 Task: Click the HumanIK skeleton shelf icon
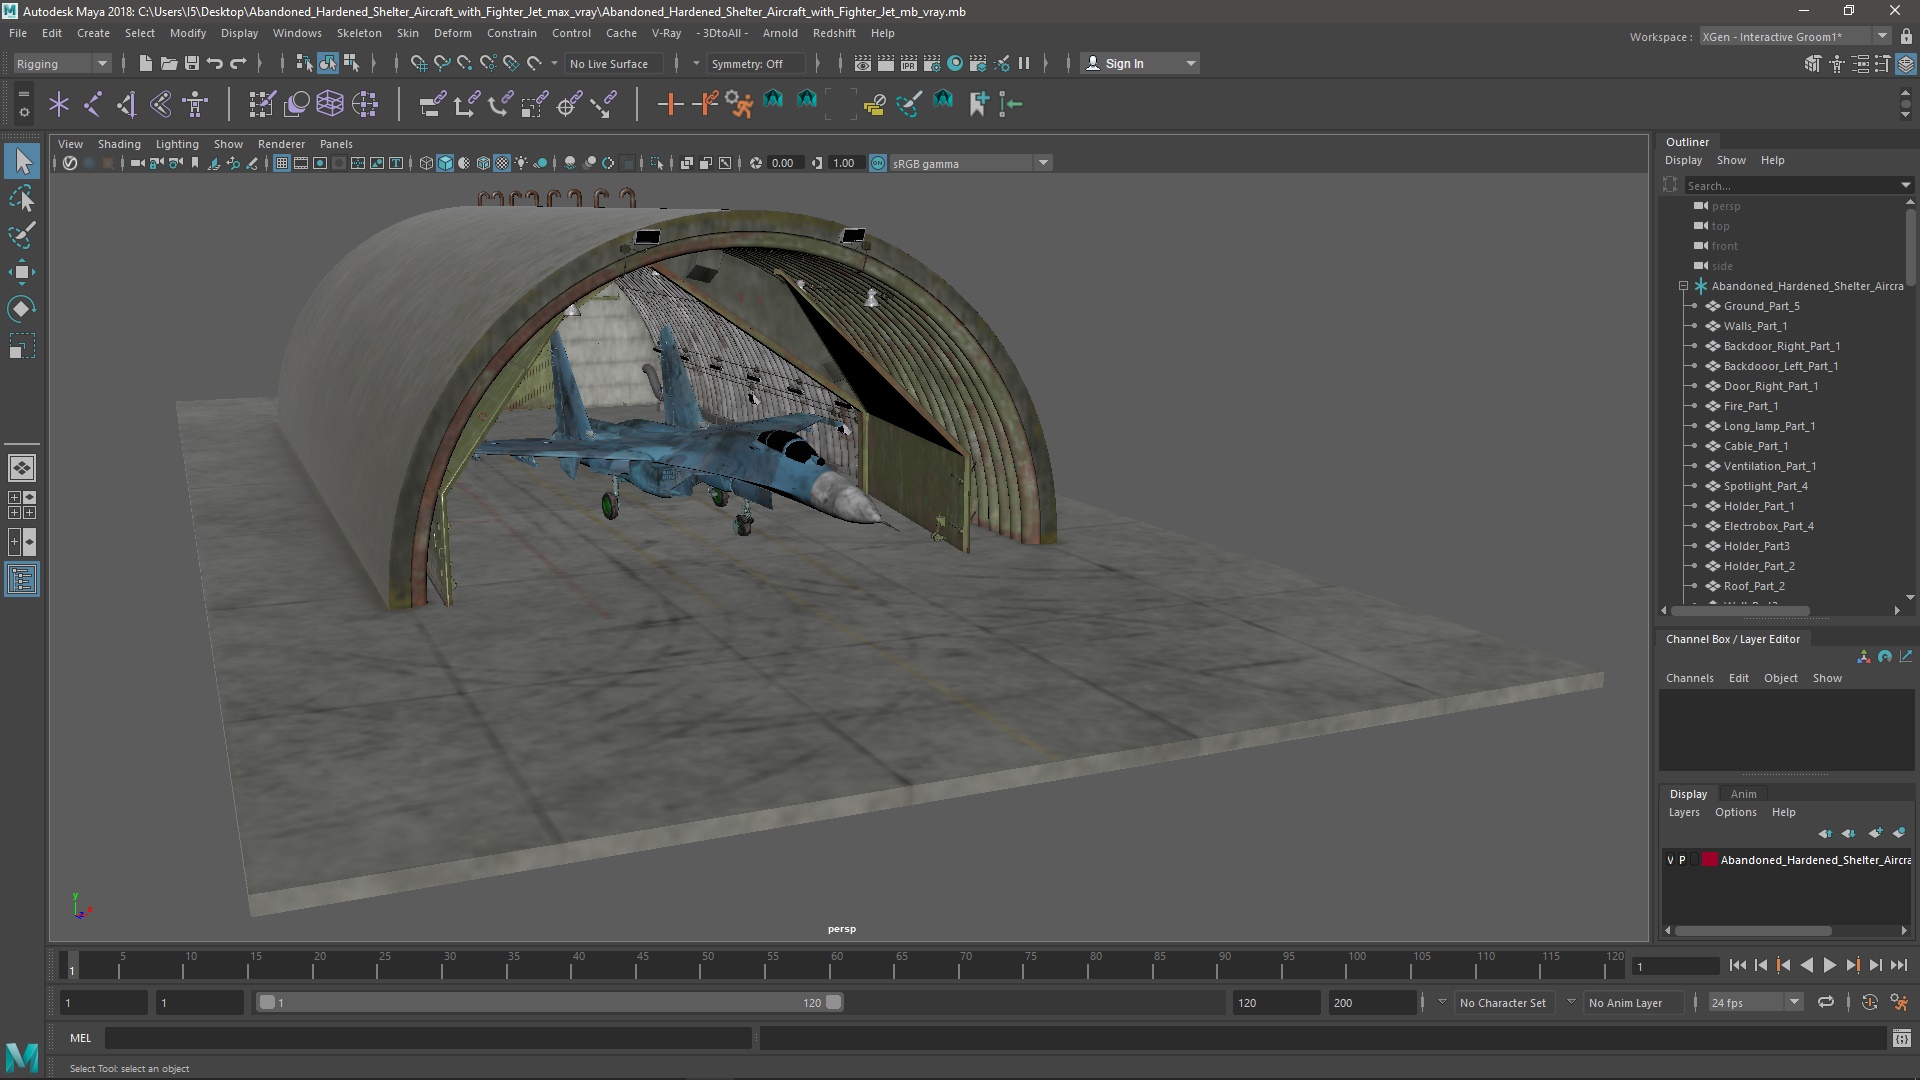(x=196, y=104)
